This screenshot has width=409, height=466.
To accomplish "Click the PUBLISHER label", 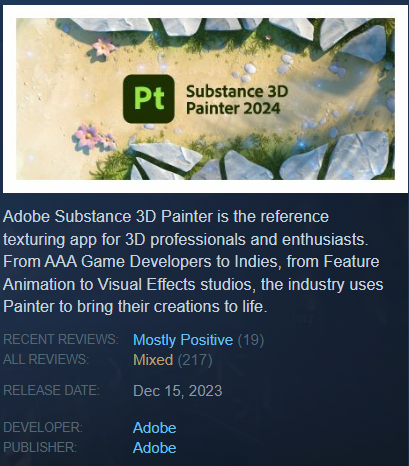I will coord(40,448).
